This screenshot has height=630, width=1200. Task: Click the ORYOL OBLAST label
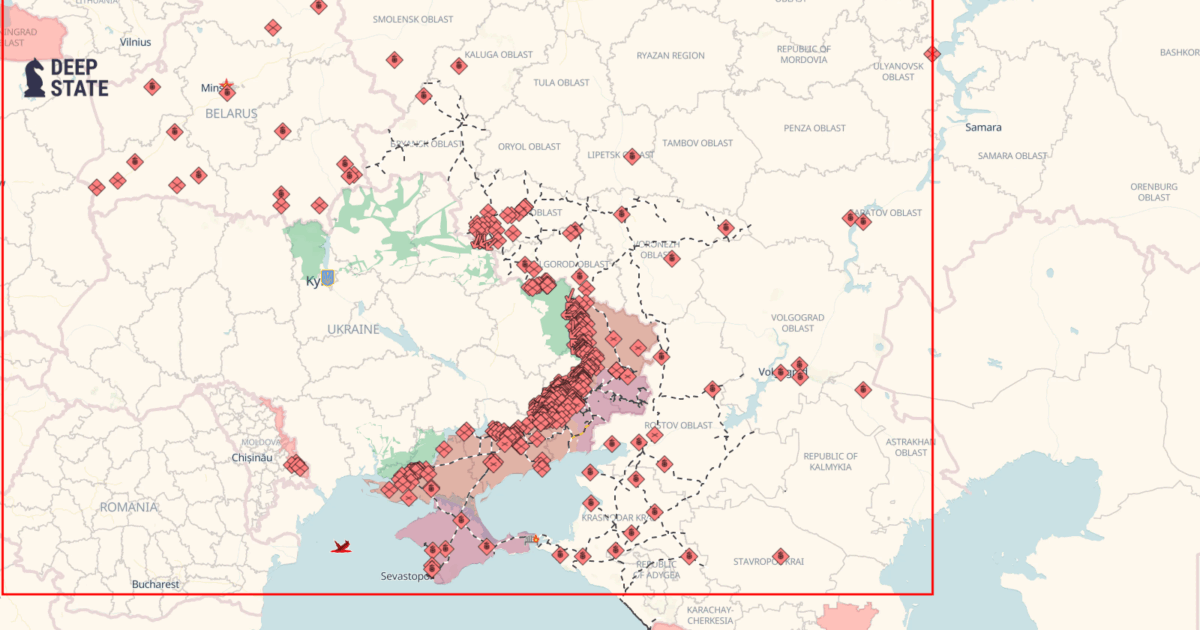coord(529,146)
